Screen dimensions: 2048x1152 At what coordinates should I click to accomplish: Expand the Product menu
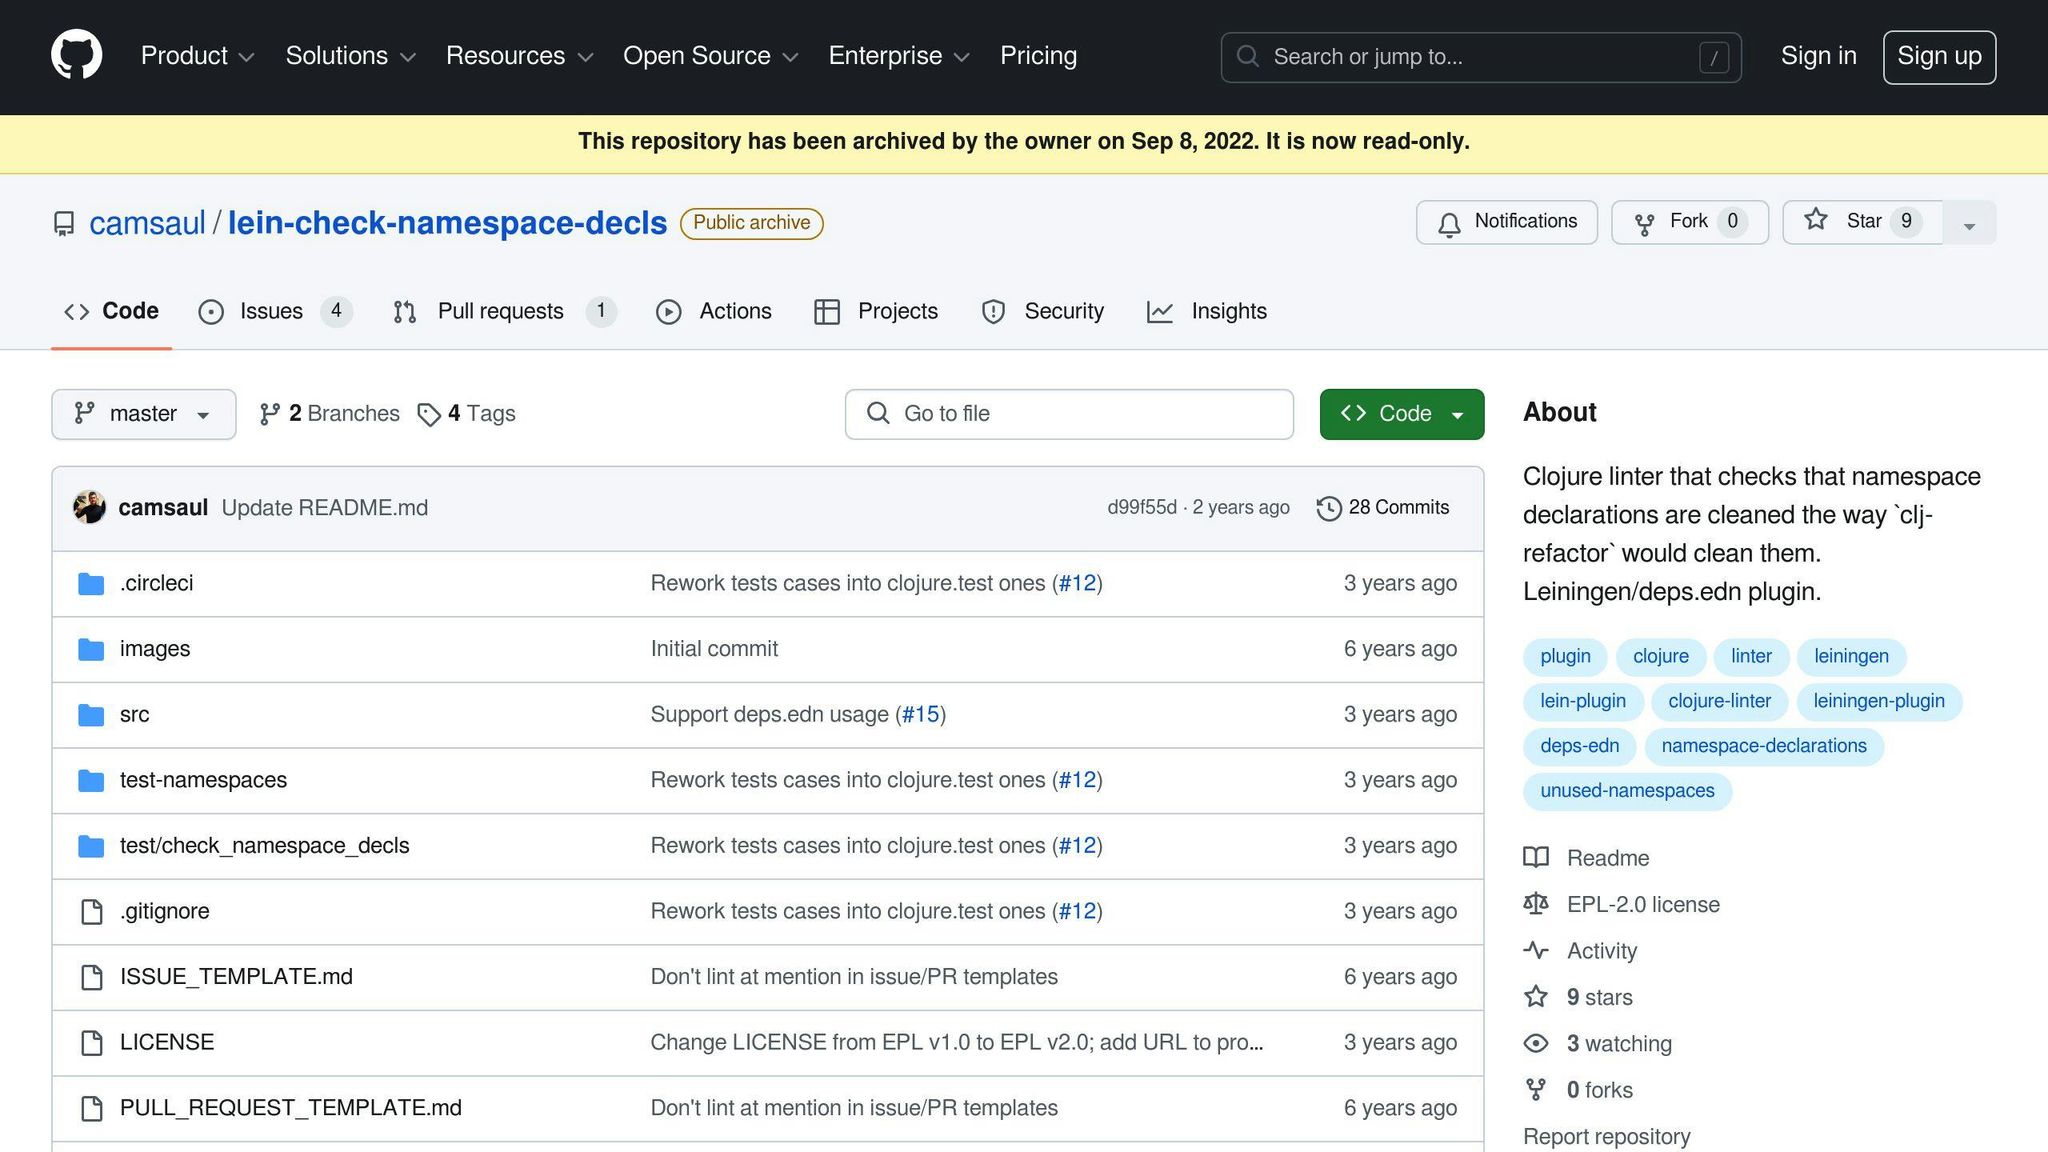click(197, 56)
